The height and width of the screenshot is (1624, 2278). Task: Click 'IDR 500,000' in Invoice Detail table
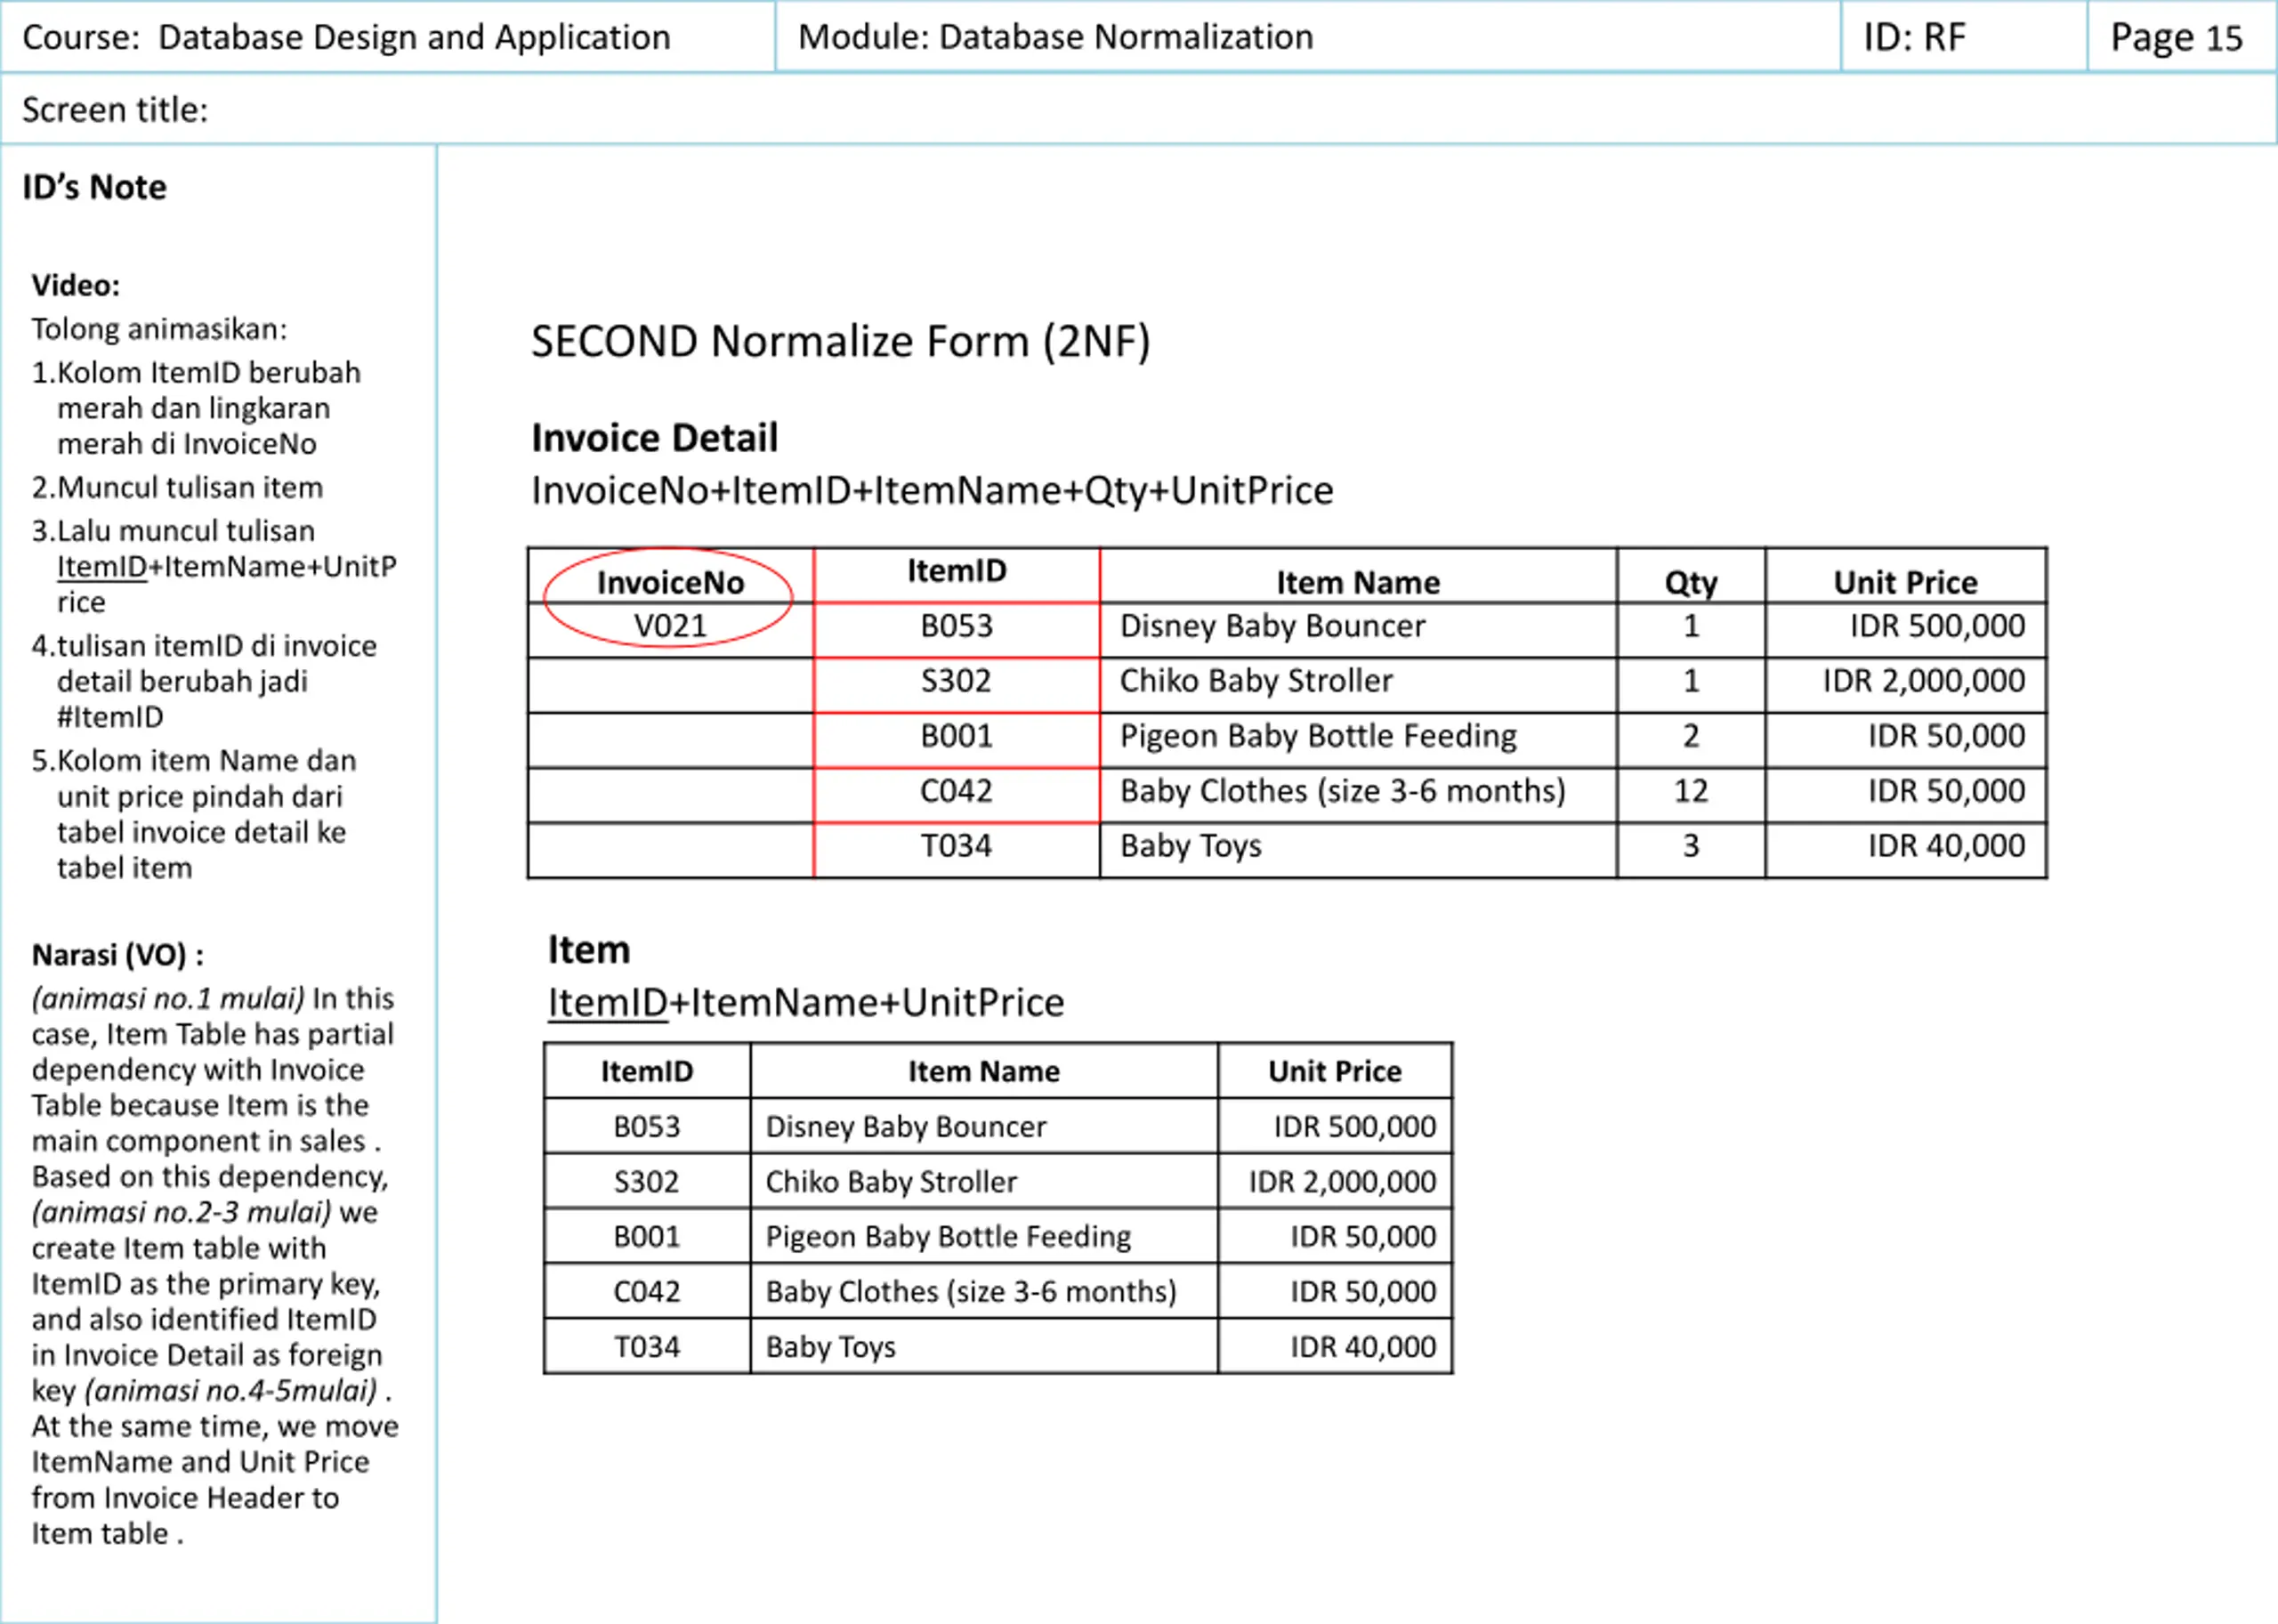[x=1937, y=626]
